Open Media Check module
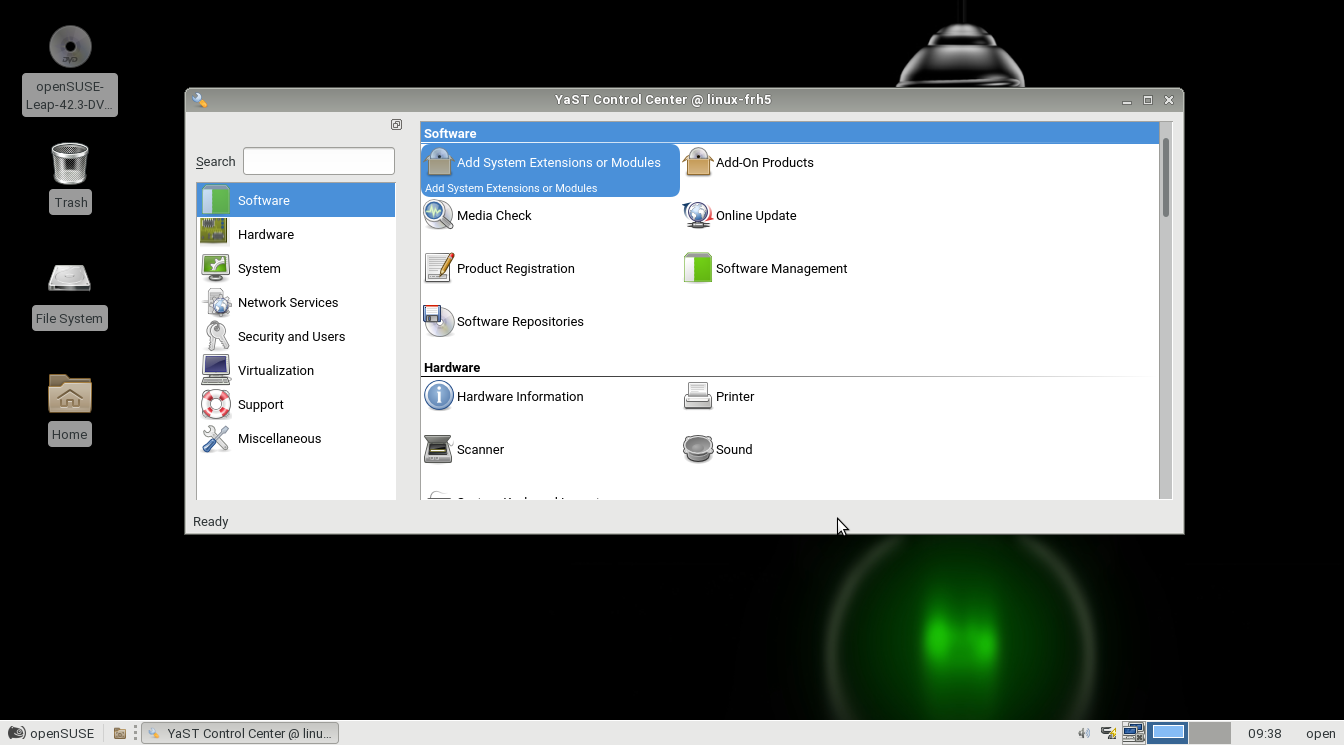 [438, 215]
